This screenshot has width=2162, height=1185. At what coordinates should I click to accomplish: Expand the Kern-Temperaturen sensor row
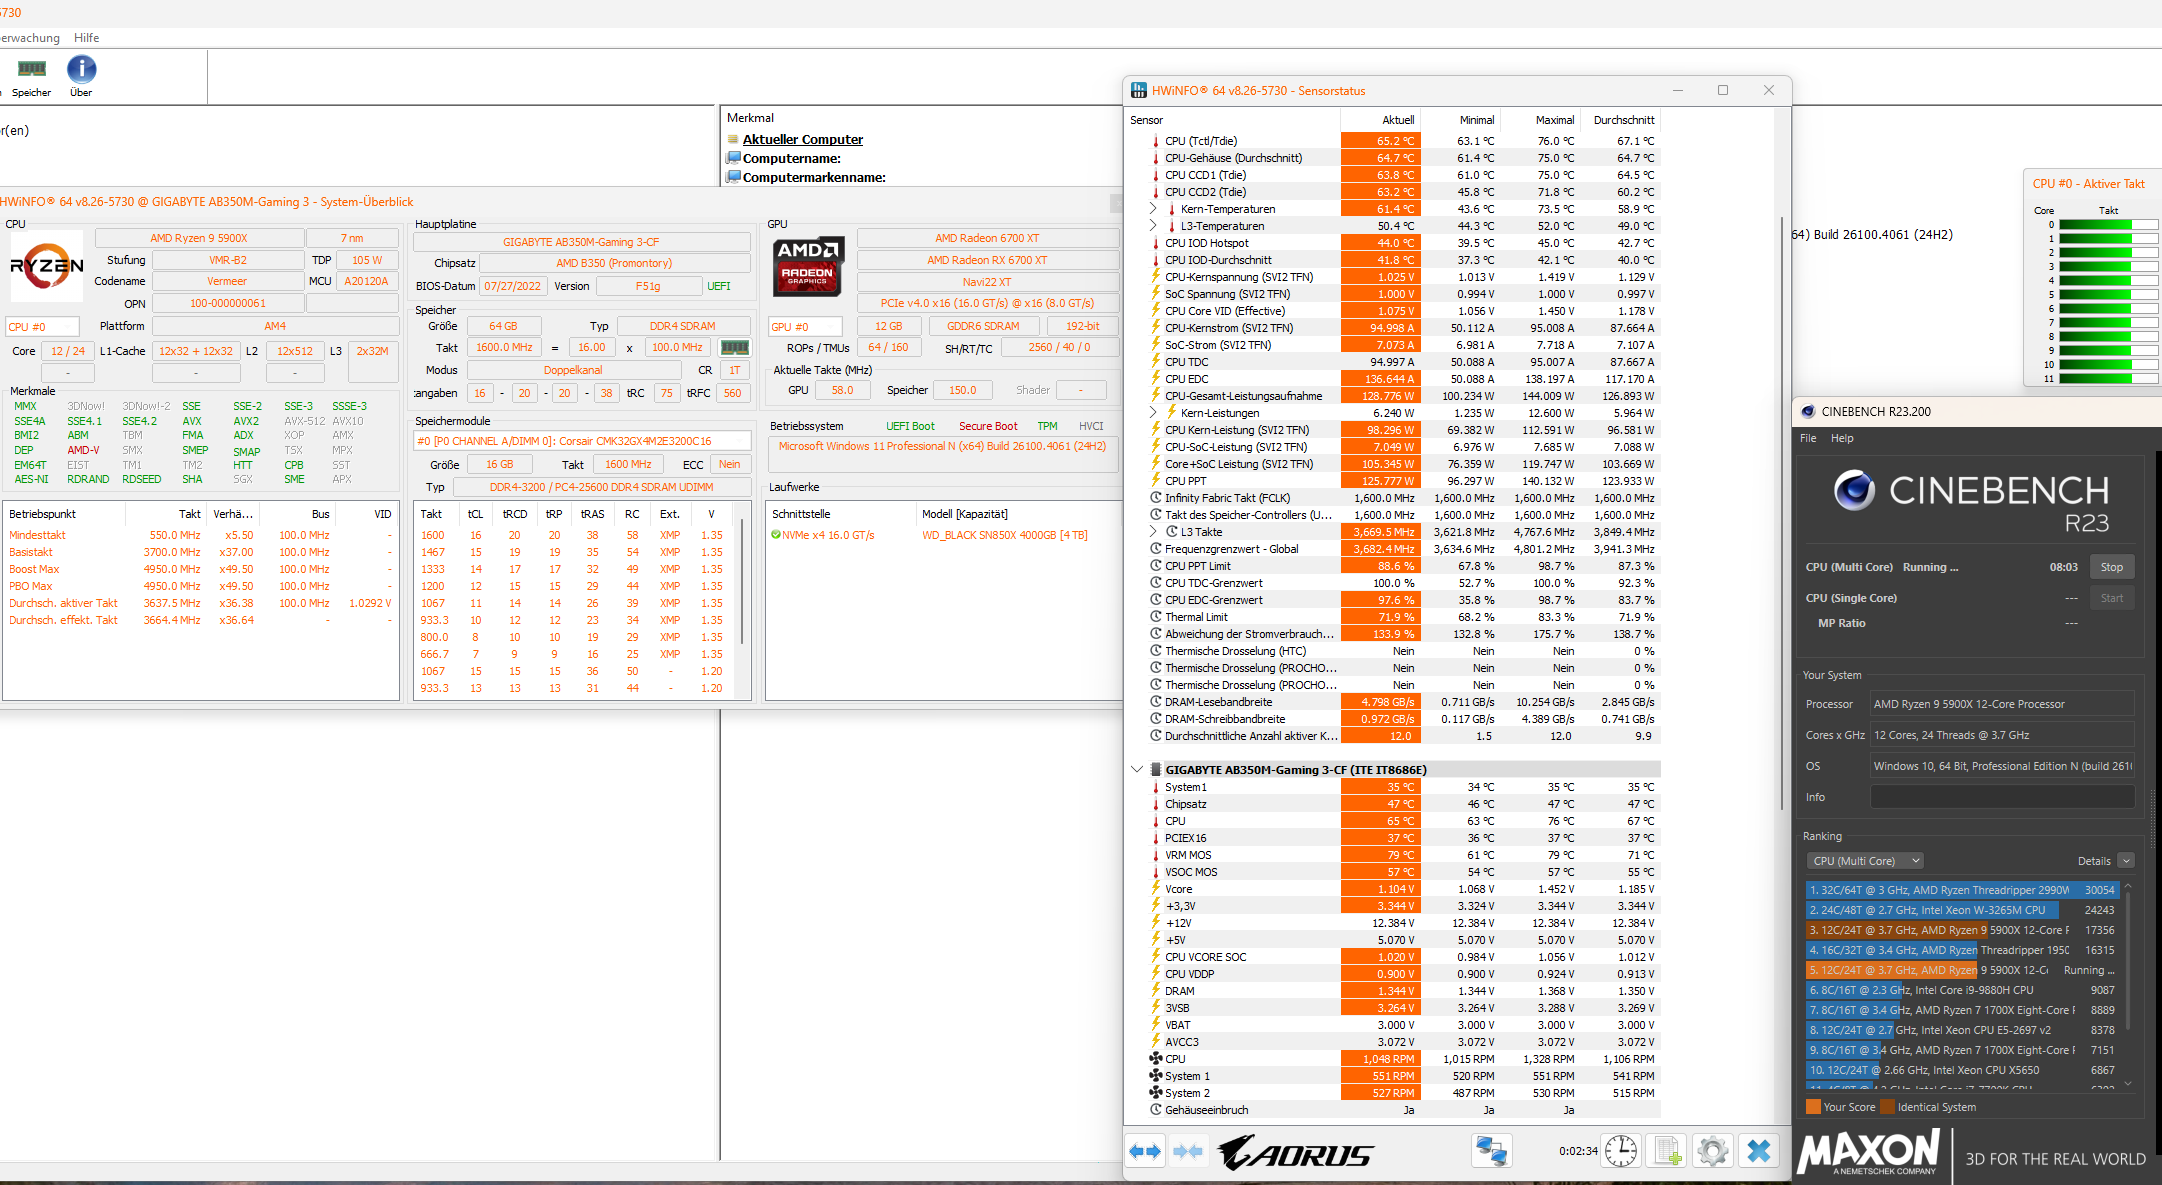(1152, 209)
